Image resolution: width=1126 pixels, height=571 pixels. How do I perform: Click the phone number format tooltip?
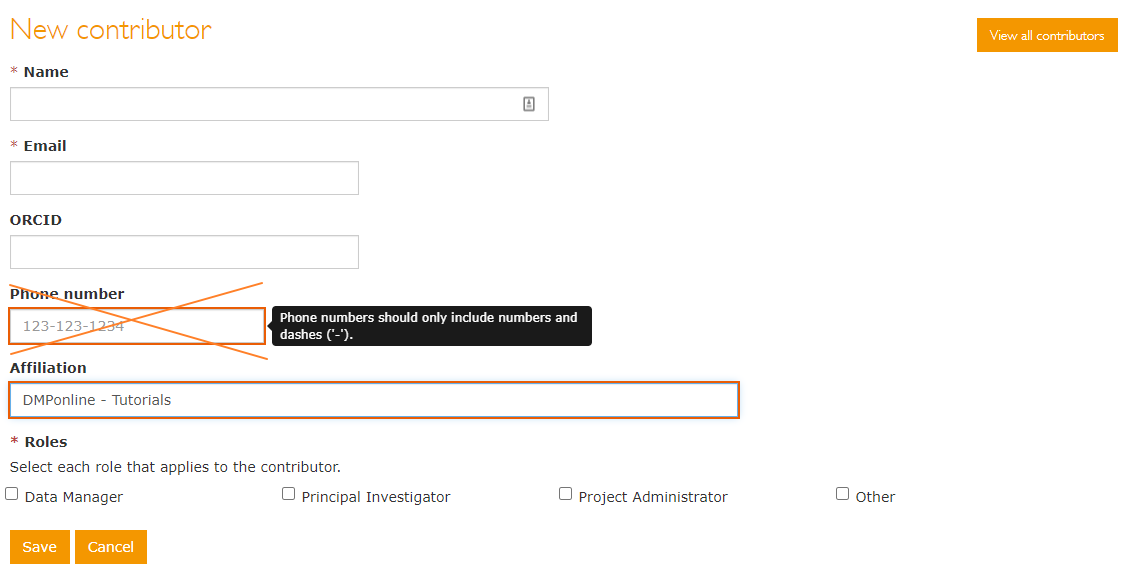click(431, 326)
